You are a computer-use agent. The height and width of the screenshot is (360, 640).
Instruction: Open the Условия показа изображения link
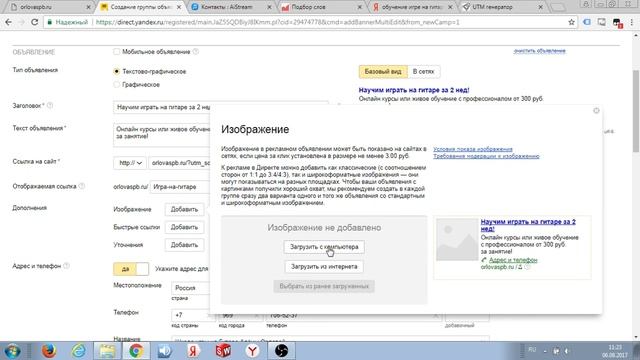point(473,149)
